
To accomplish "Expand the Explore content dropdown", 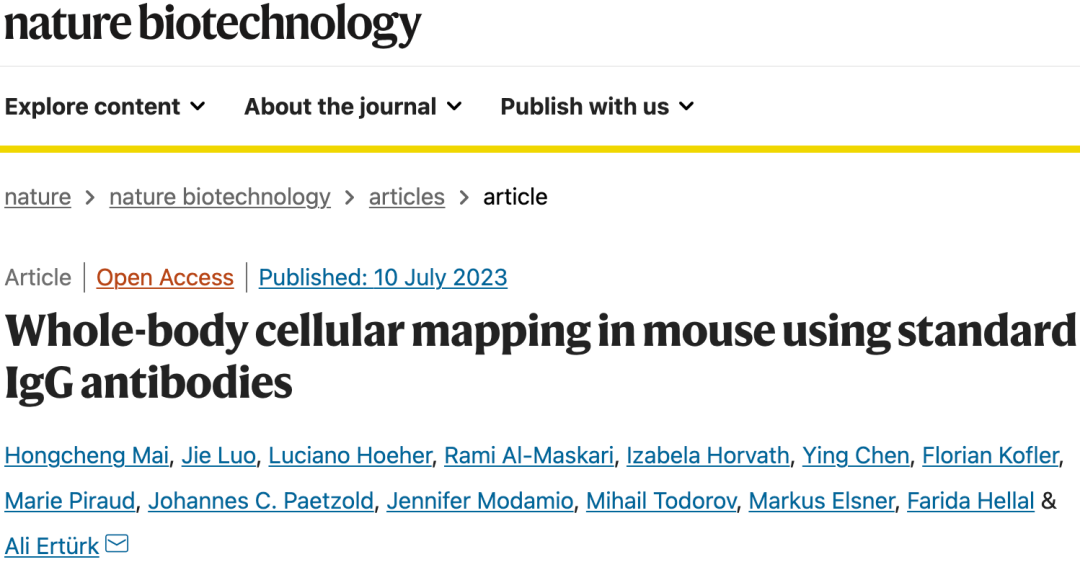I will click(105, 107).
